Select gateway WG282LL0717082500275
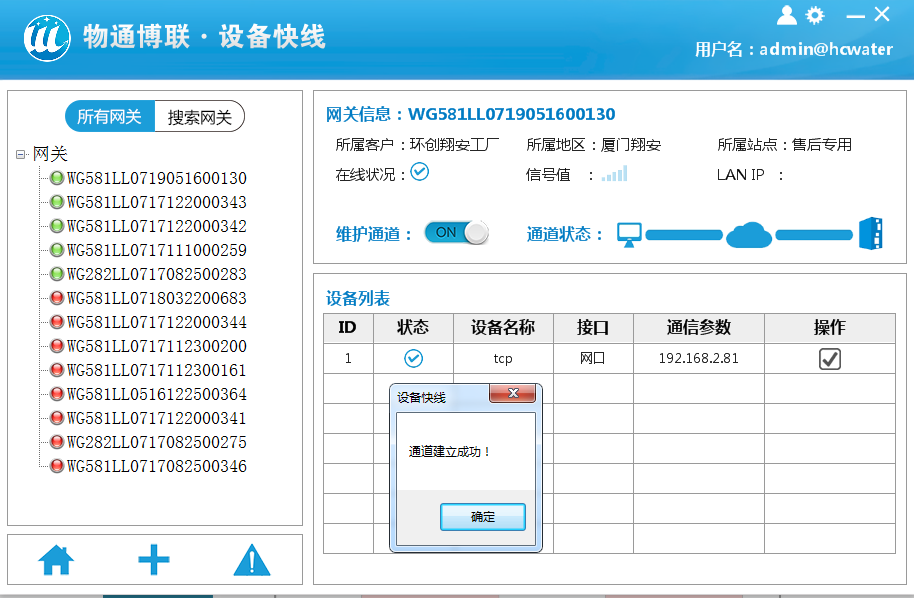Viewport: 914px width, 598px height. (x=156, y=442)
